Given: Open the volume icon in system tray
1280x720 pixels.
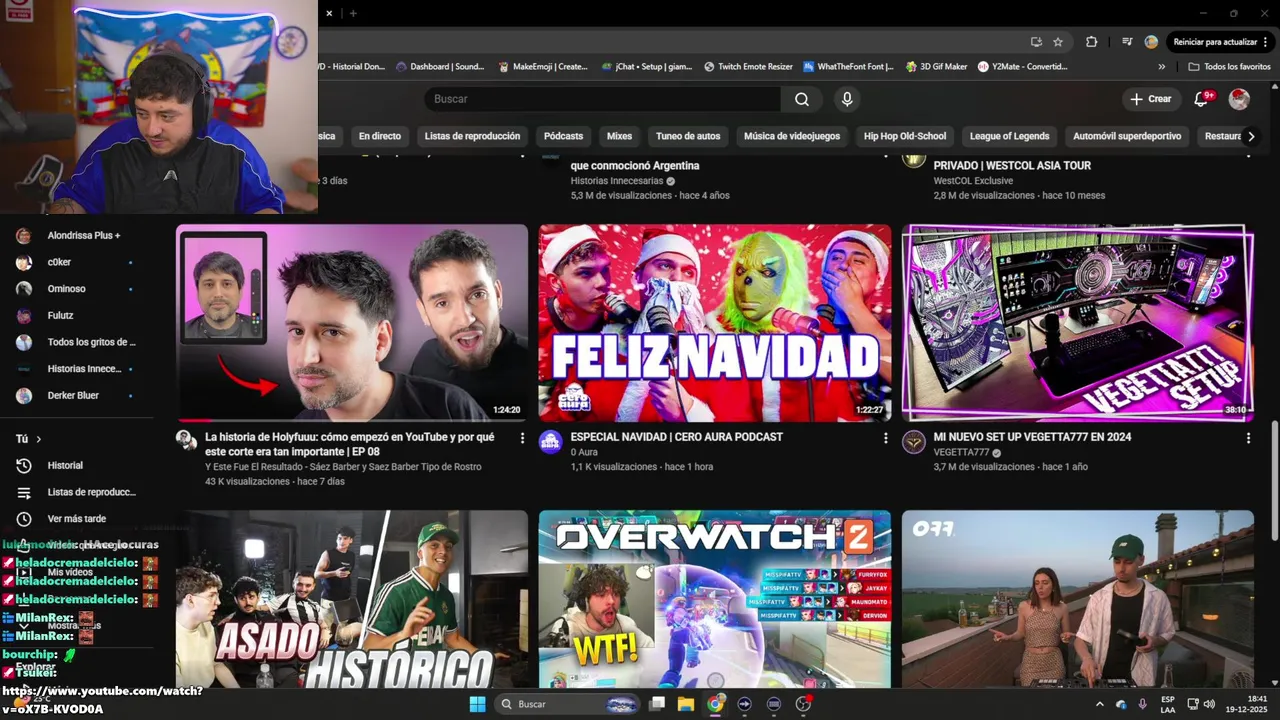Looking at the screenshot, I should coord(1209,704).
